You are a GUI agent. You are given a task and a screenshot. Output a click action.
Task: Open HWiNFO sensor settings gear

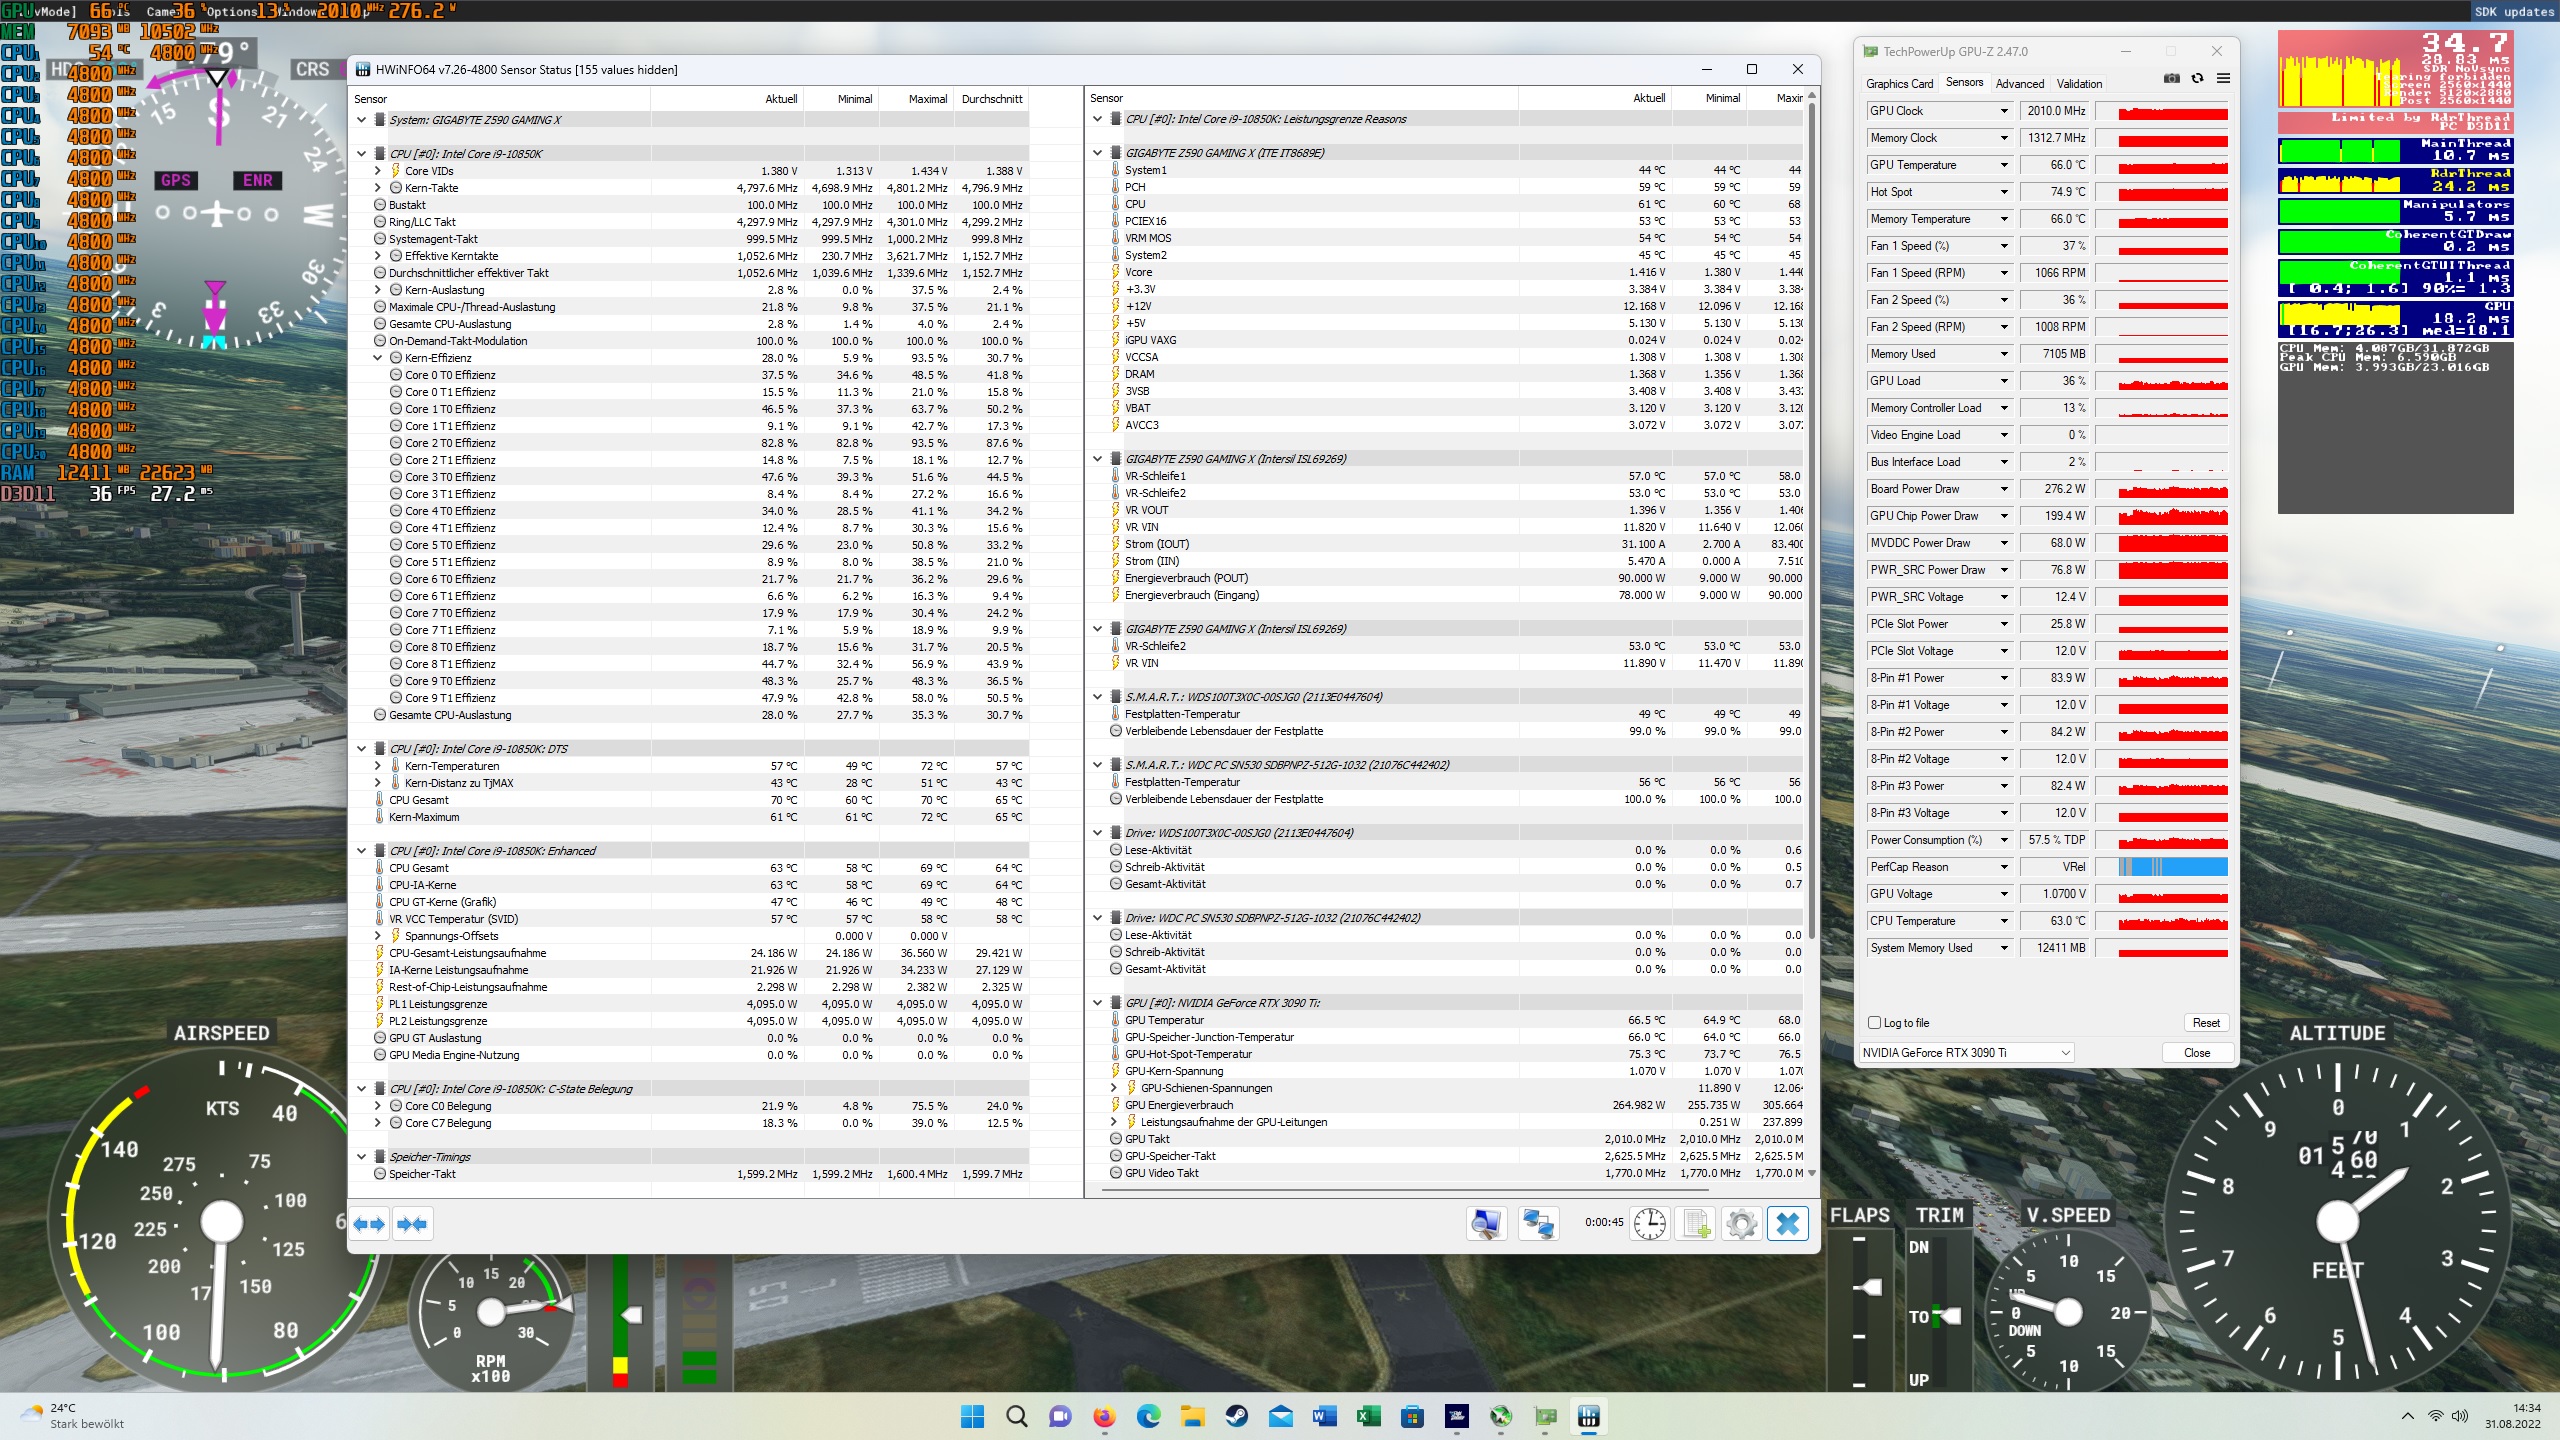(x=1741, y=1223)
